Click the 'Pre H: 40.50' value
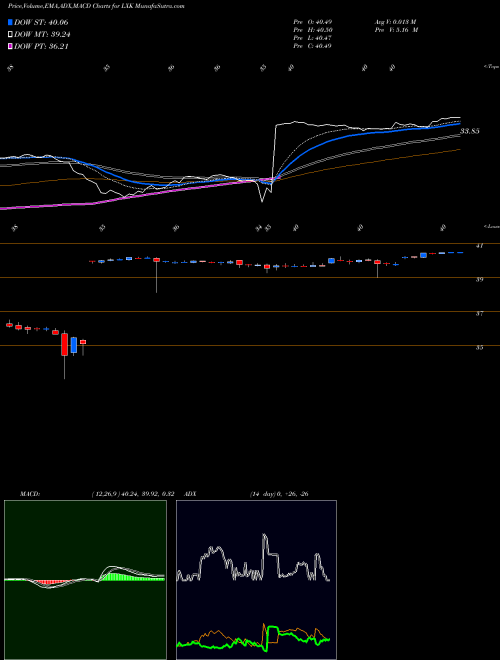 tap(312, 30)
